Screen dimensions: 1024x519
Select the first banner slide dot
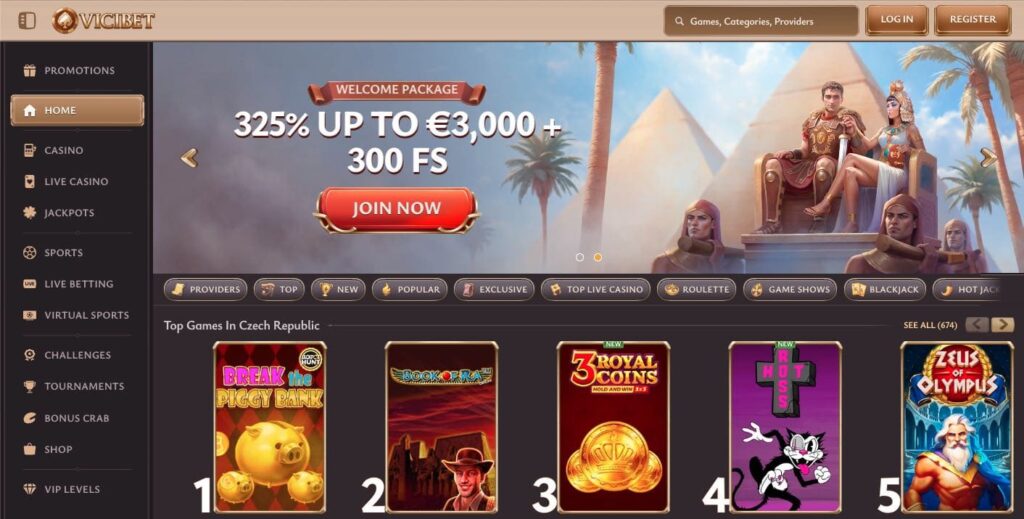pyautogui.click(x=579, y=257)
